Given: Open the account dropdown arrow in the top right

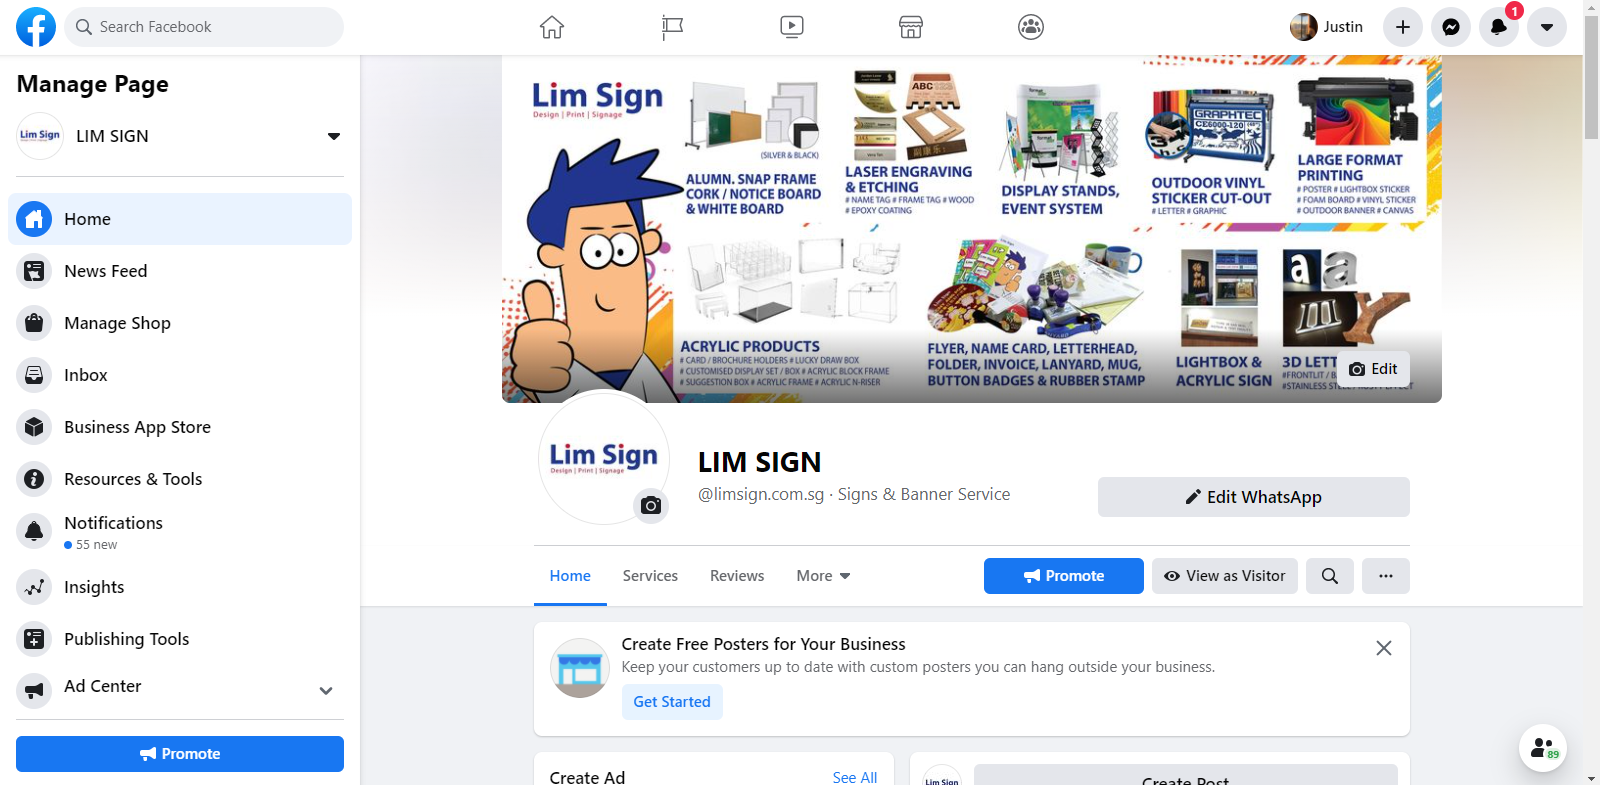Looking at the screenshot, I should (1546, 27).
